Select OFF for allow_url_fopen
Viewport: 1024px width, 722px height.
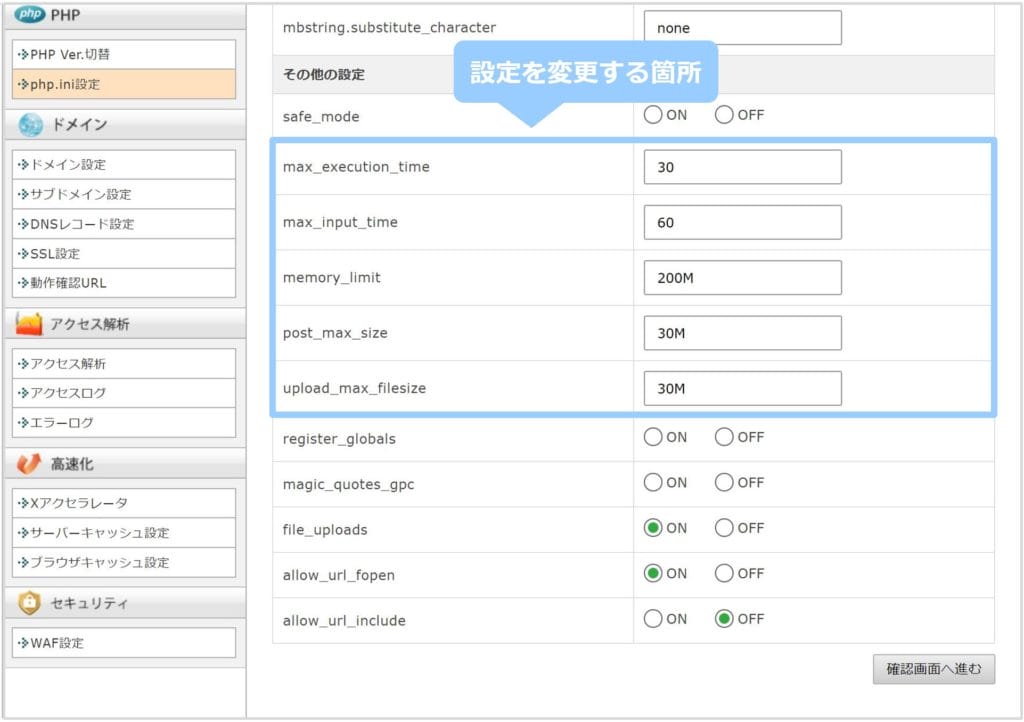(x=724, y=573)
